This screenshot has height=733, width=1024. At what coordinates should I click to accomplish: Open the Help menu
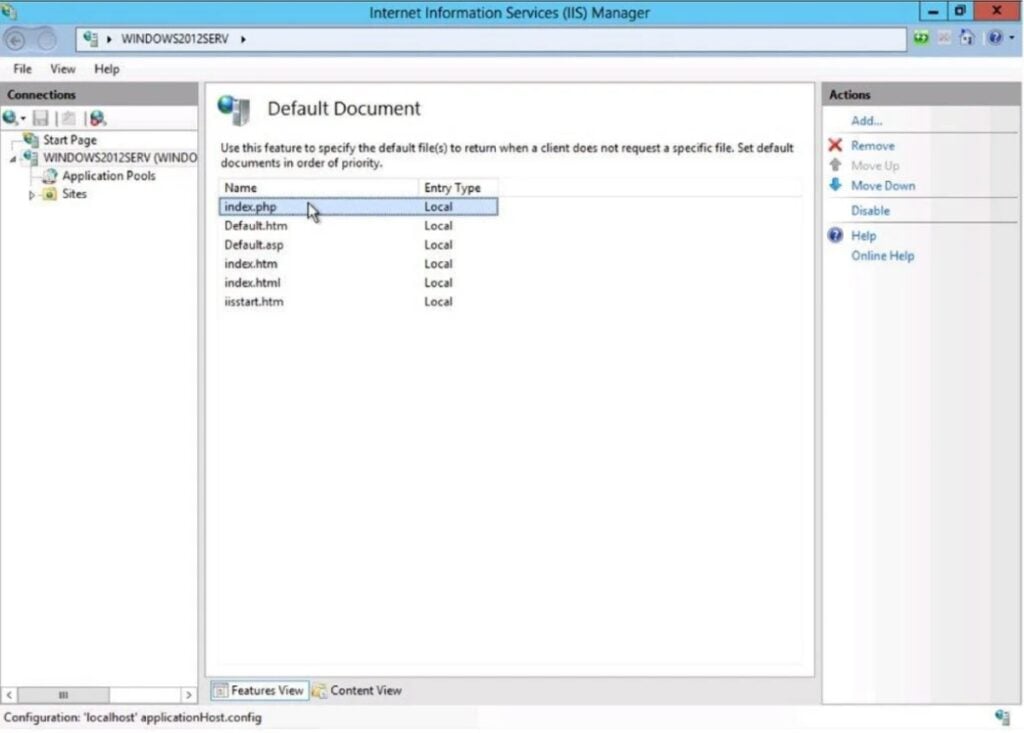point(106,69)
